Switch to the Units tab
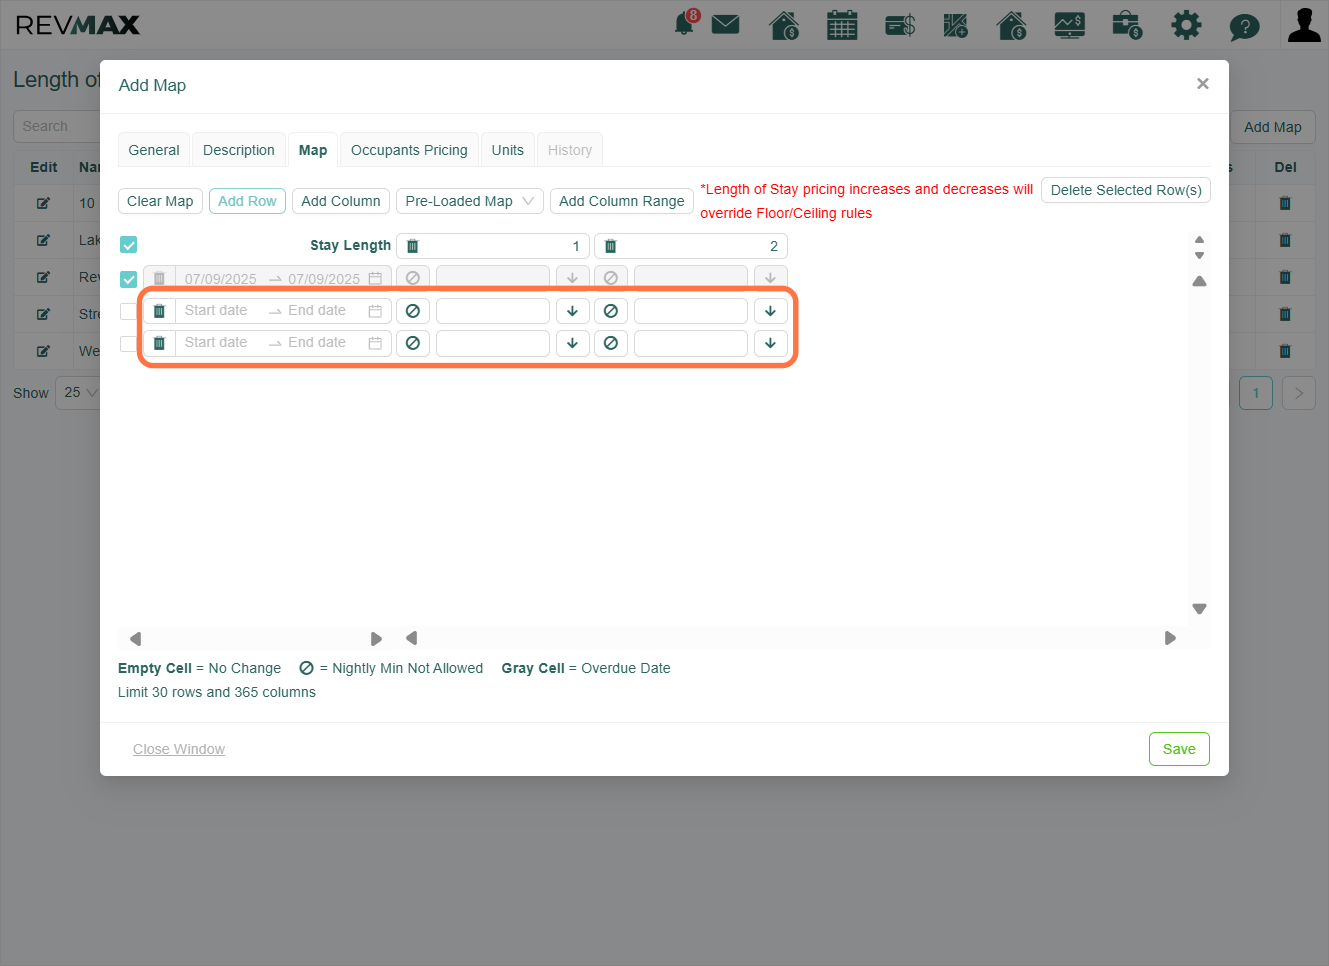 click(x=508, y=150)
